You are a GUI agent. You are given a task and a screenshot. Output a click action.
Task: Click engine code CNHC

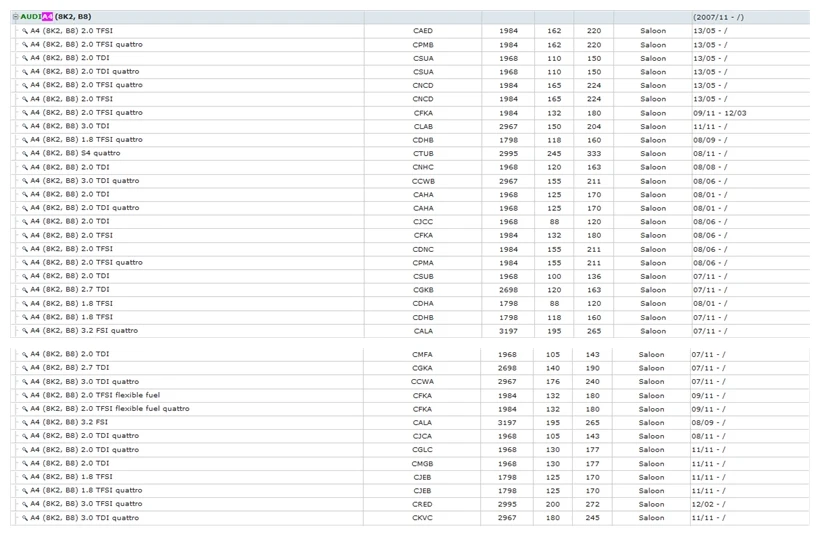(x=423, y=167)
